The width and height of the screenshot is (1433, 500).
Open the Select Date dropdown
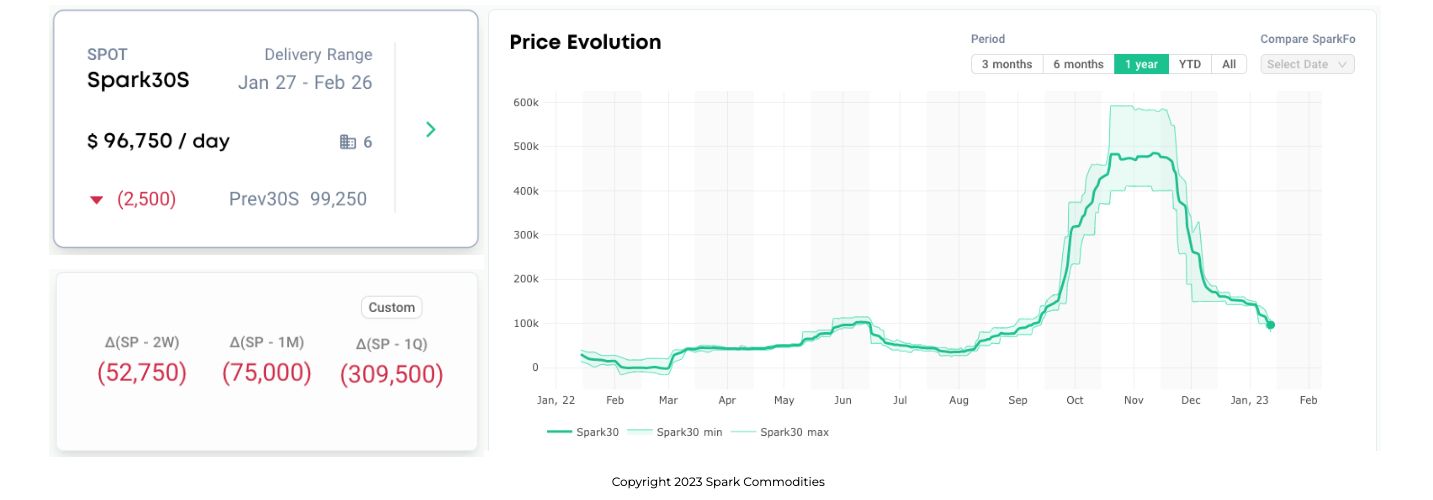coord(1298,64)
